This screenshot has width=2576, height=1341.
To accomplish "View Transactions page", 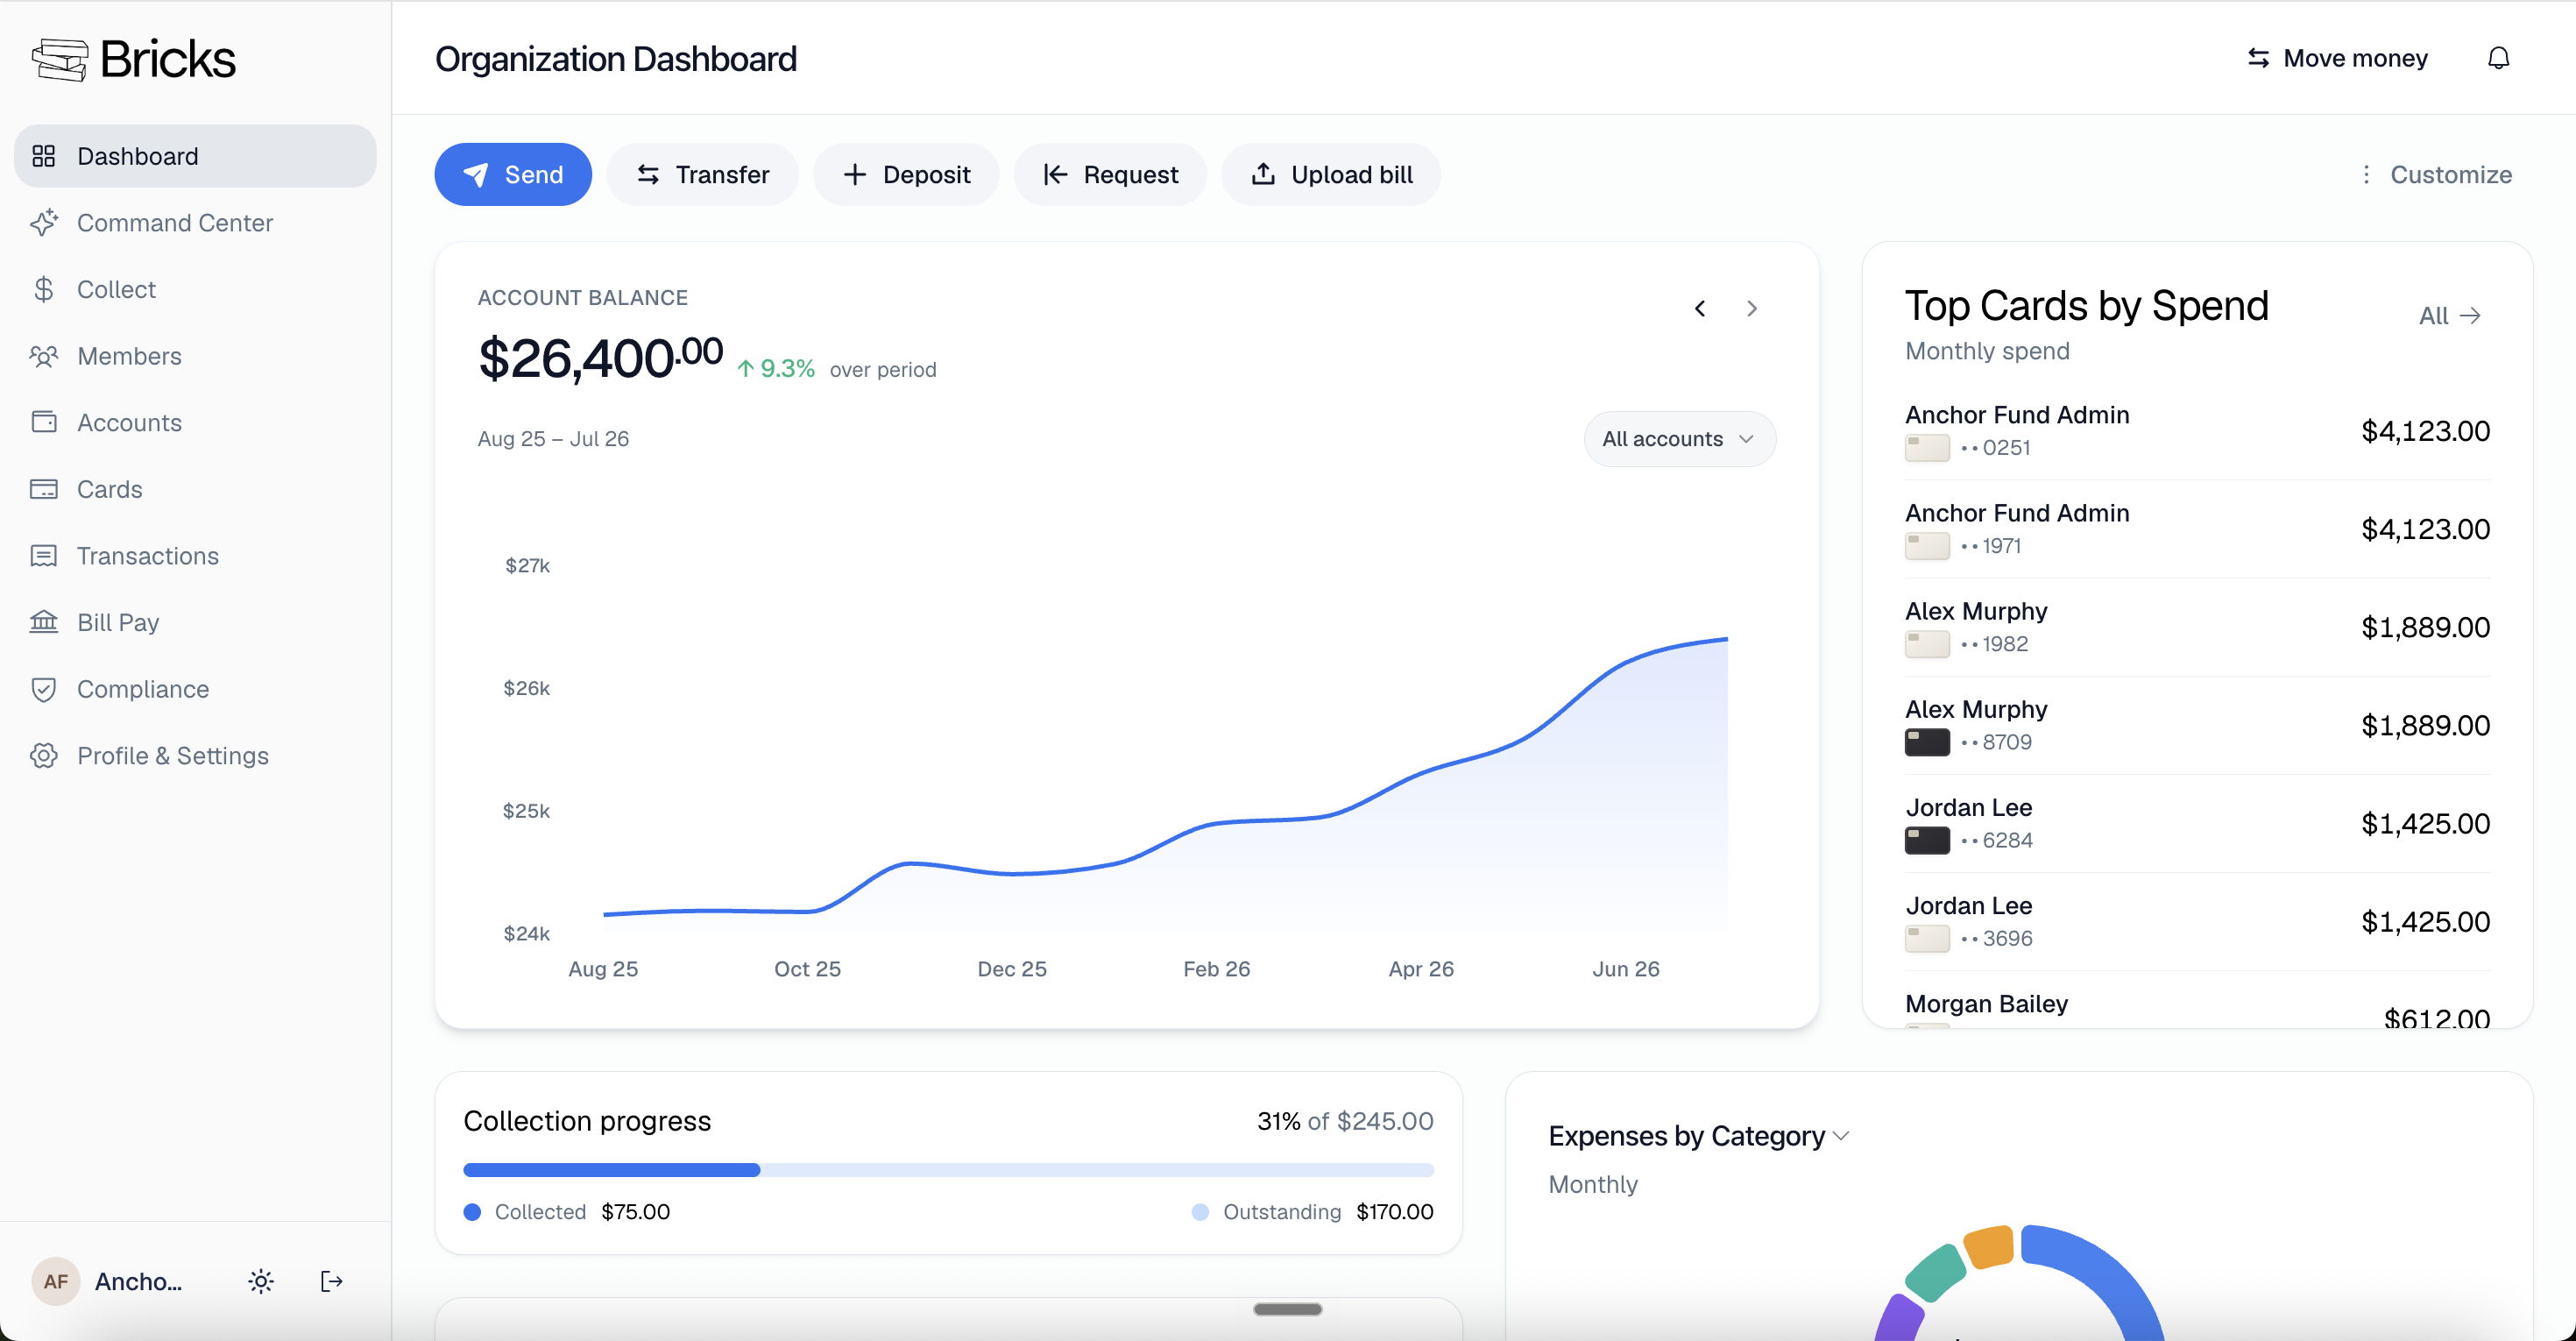I will coord(195,555).
